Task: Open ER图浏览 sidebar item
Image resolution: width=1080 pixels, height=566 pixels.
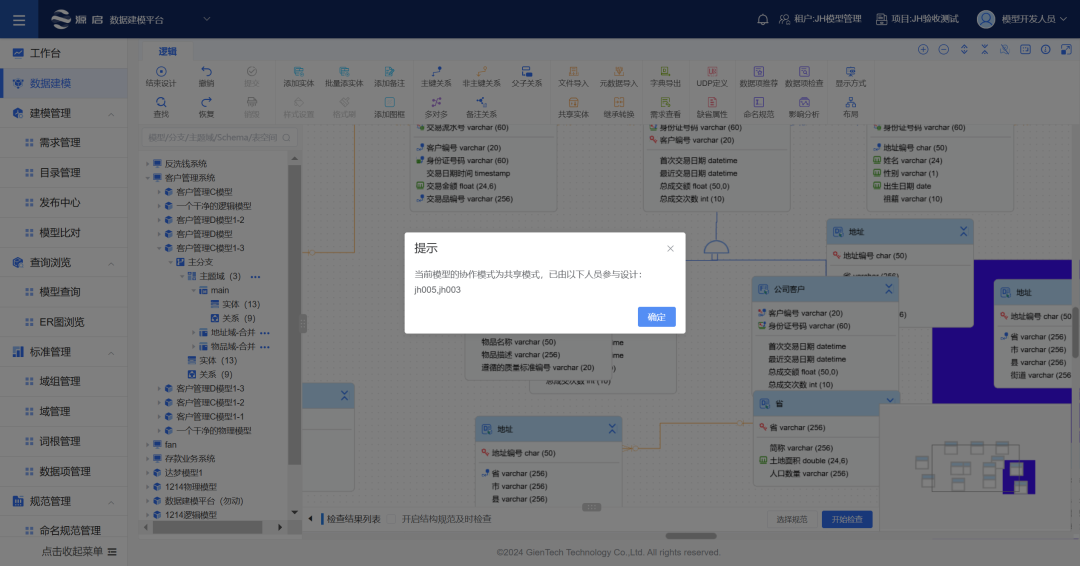Action: [x=63, y=322]
